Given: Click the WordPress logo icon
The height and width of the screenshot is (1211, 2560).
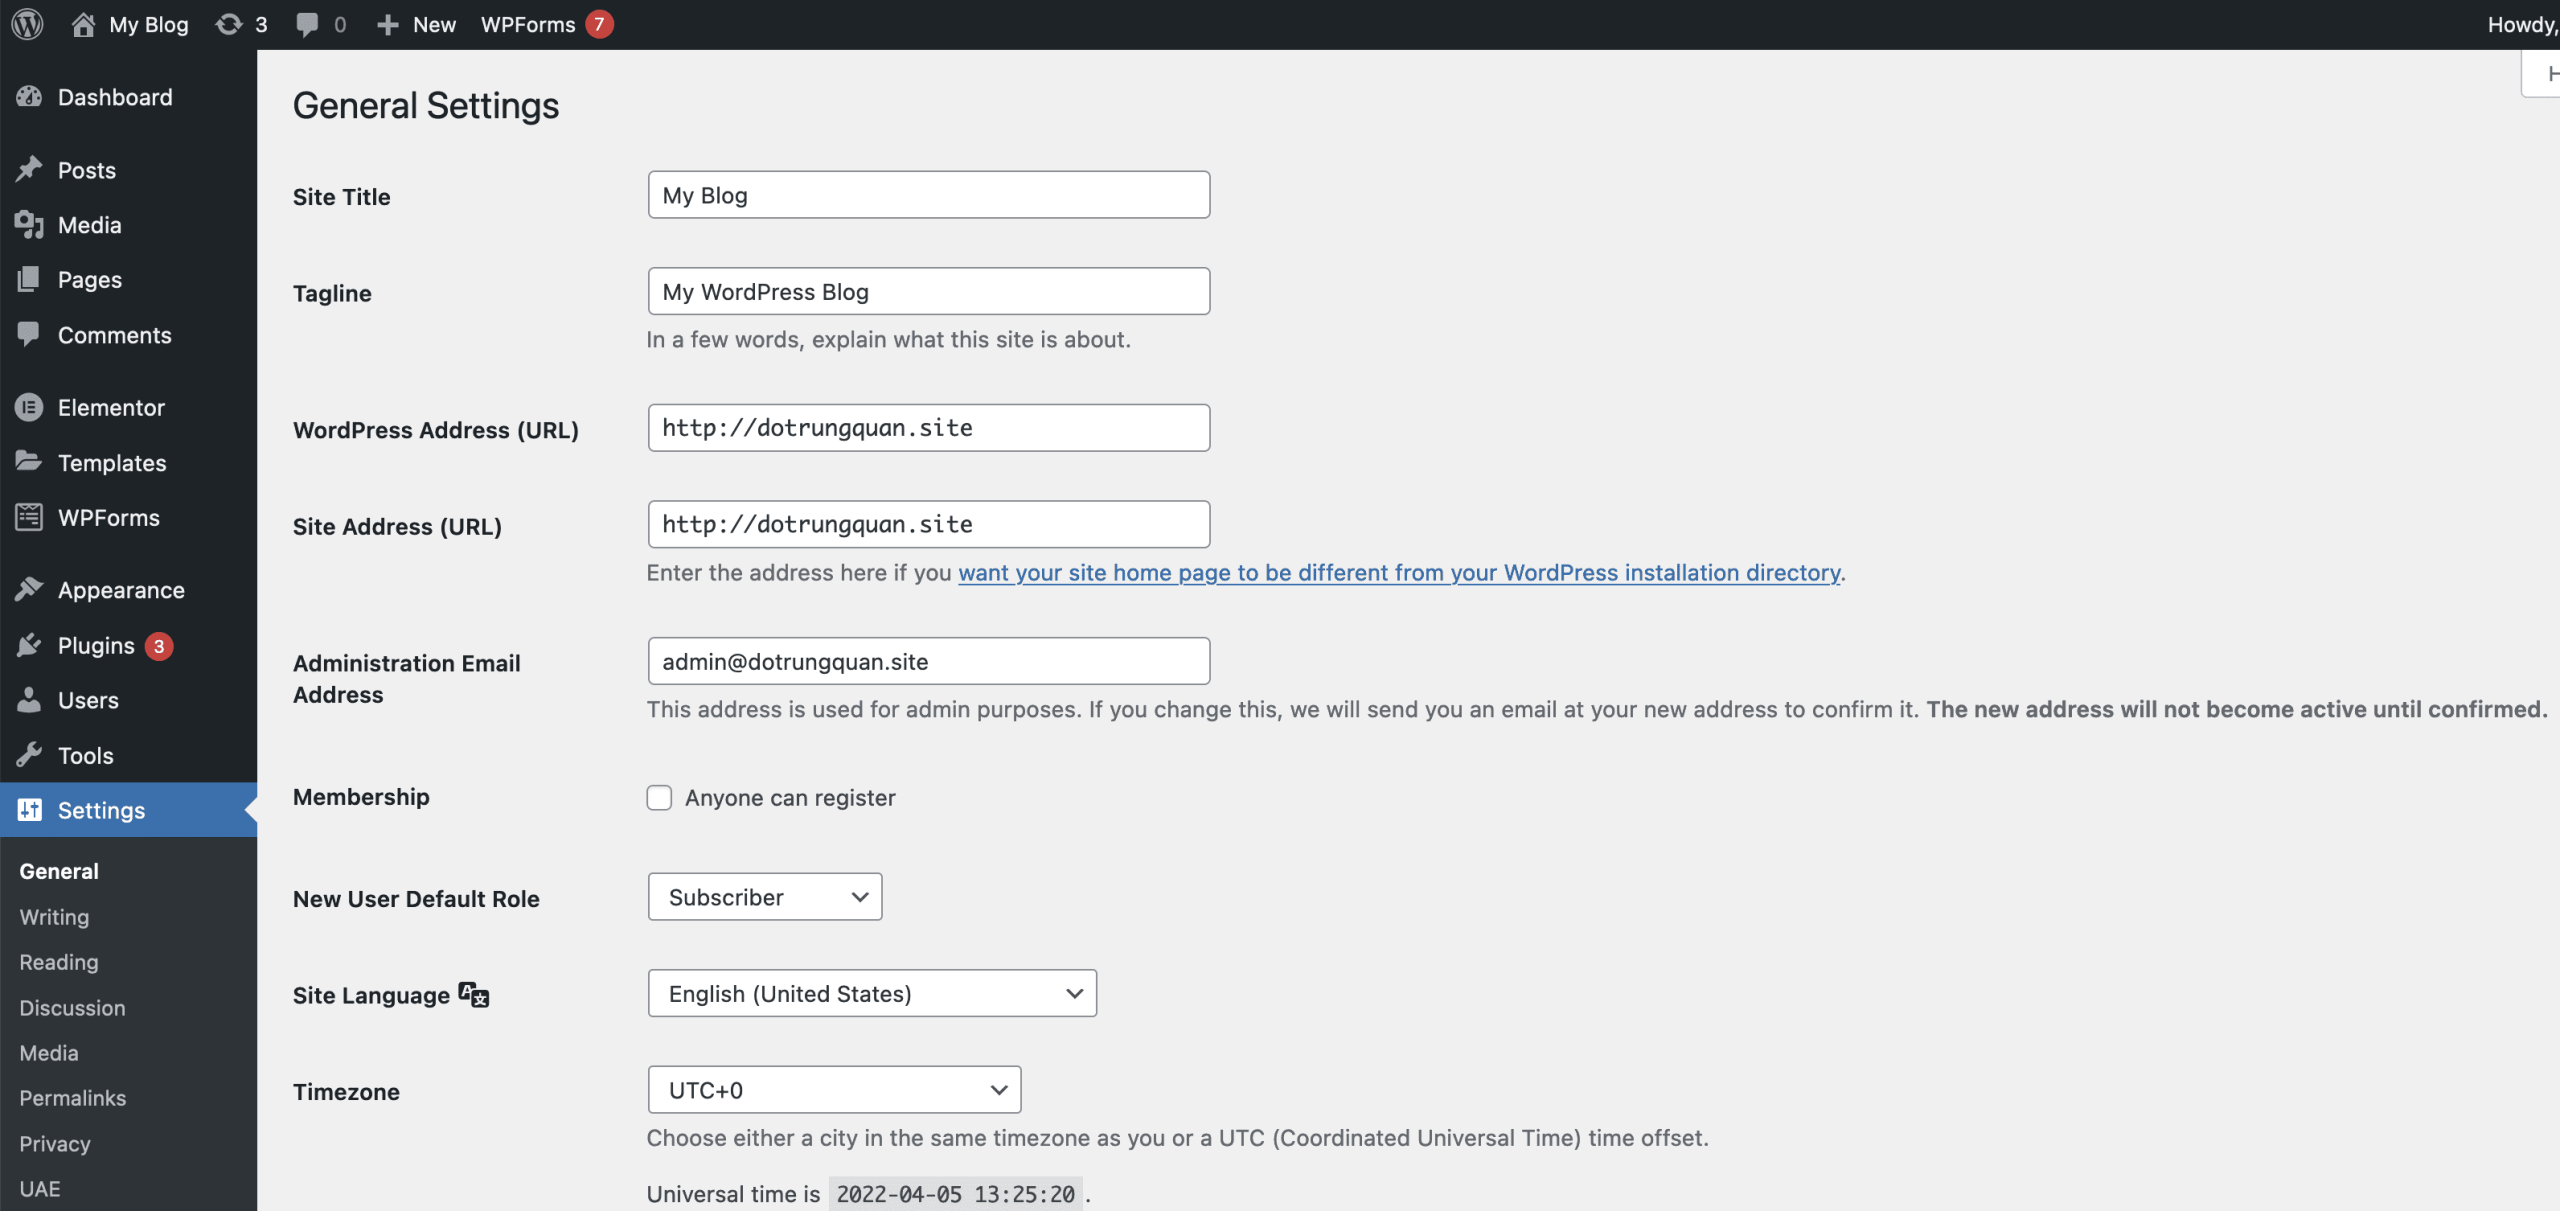Looking at the screenshot, I should pos(27,24).
